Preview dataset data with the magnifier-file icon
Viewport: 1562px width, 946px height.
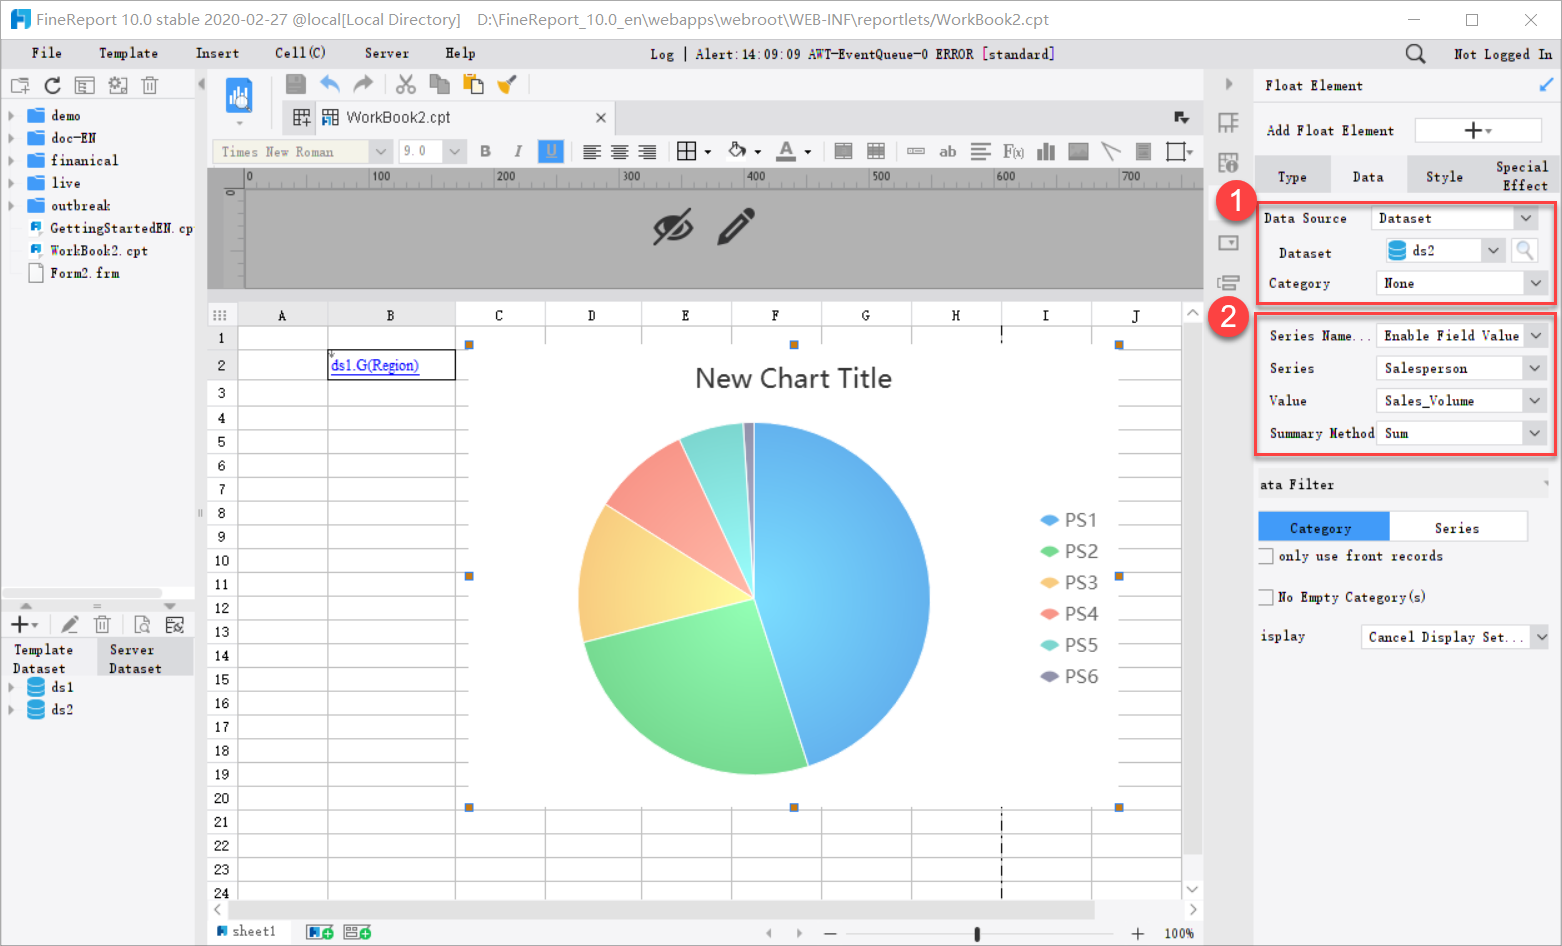coord(141,624)
